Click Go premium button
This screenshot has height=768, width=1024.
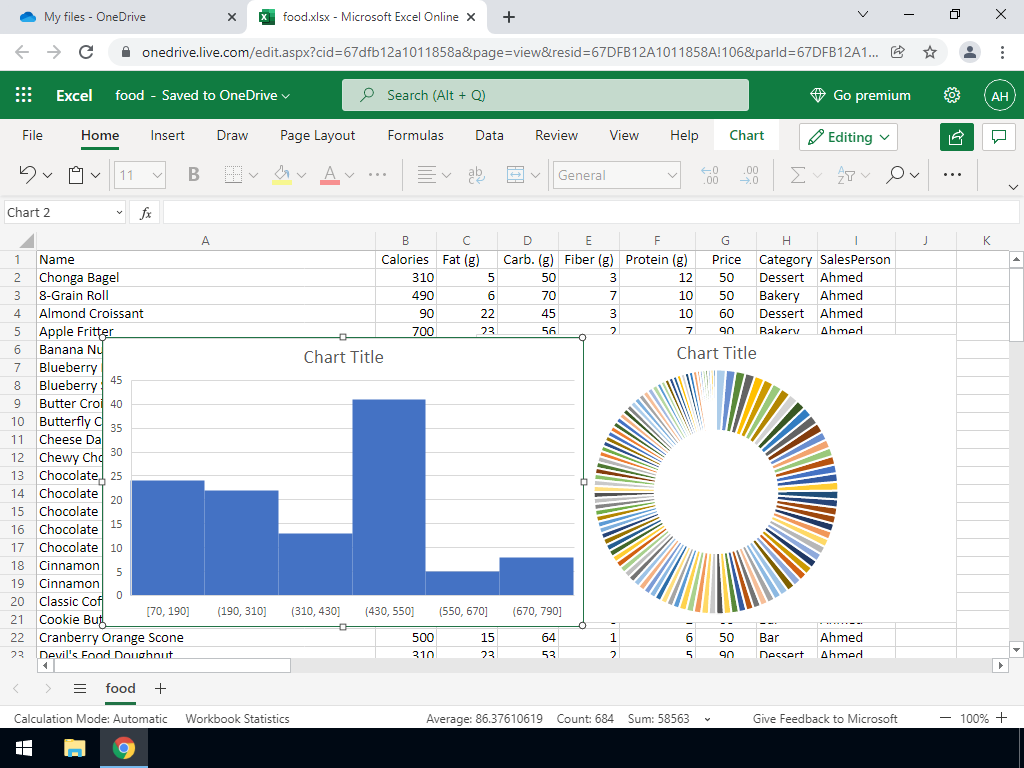click(x=860, y=95)
